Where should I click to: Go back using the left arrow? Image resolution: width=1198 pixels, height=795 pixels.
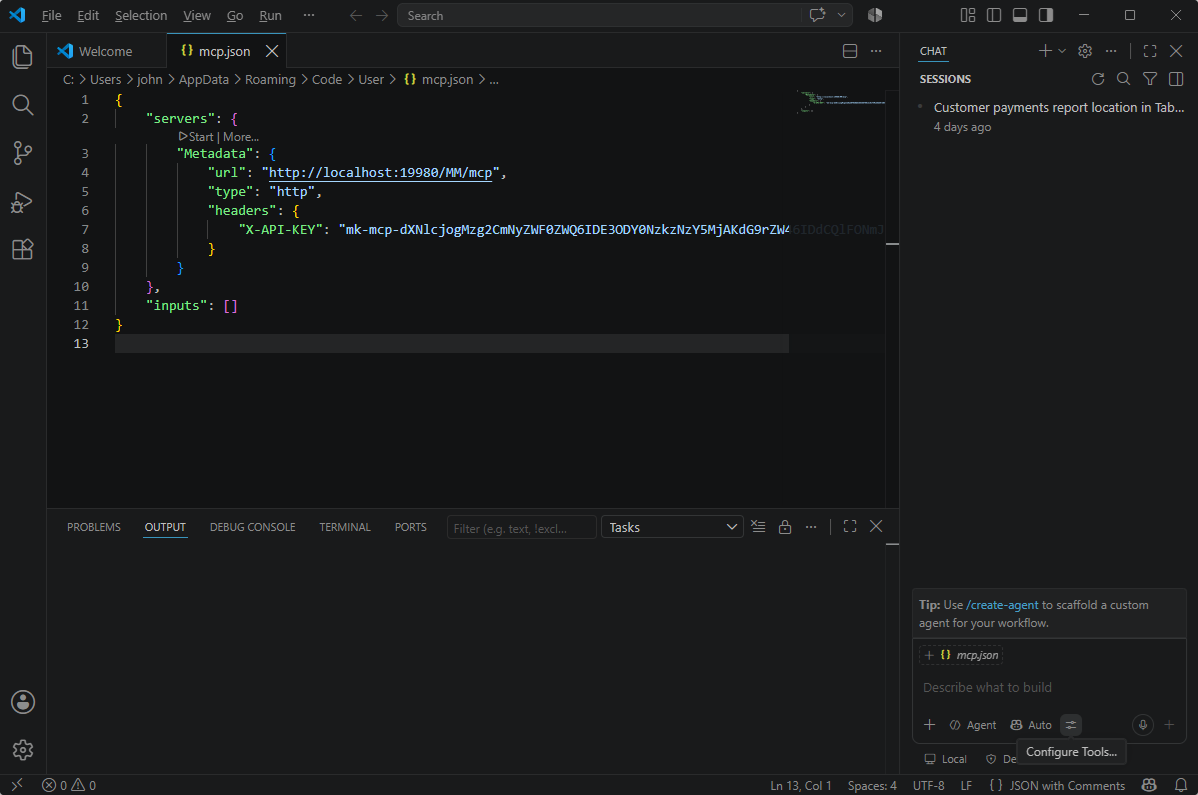coord(356,15)
